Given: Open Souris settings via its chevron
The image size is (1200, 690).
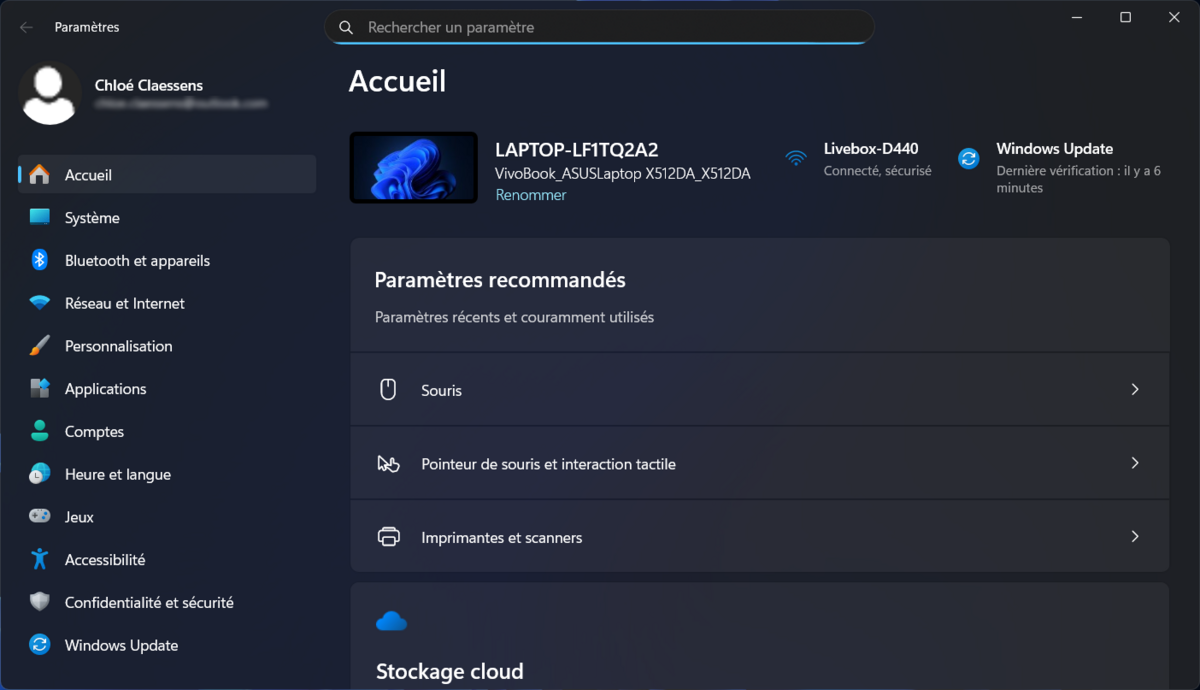Looking at the screenshot, I should [1135, 389].
